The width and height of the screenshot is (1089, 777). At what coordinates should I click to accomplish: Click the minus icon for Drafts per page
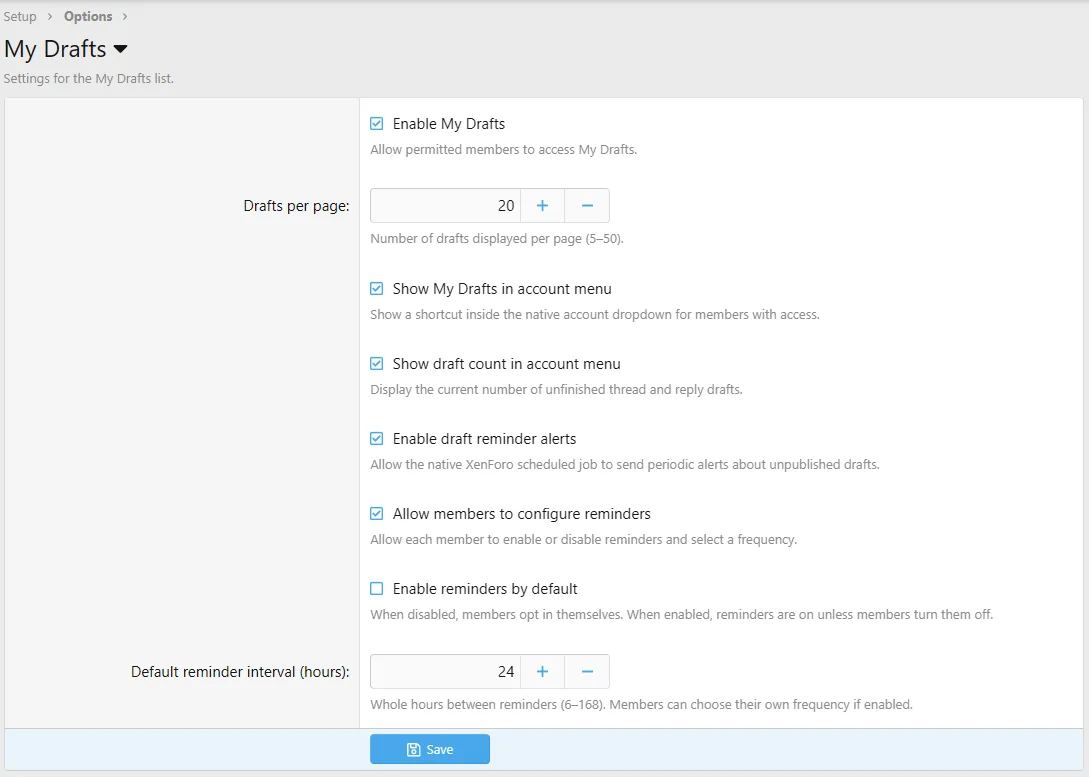pyautogui.click(x=587, y=206)
